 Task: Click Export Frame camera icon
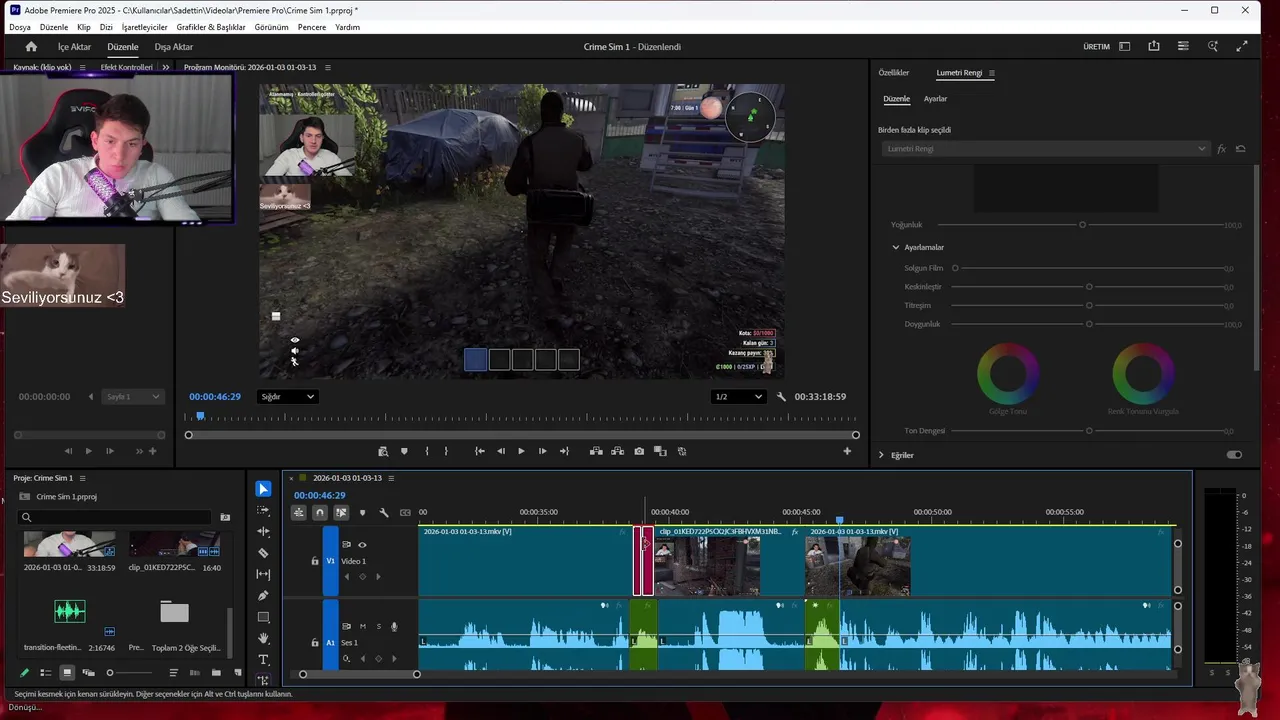639,451
